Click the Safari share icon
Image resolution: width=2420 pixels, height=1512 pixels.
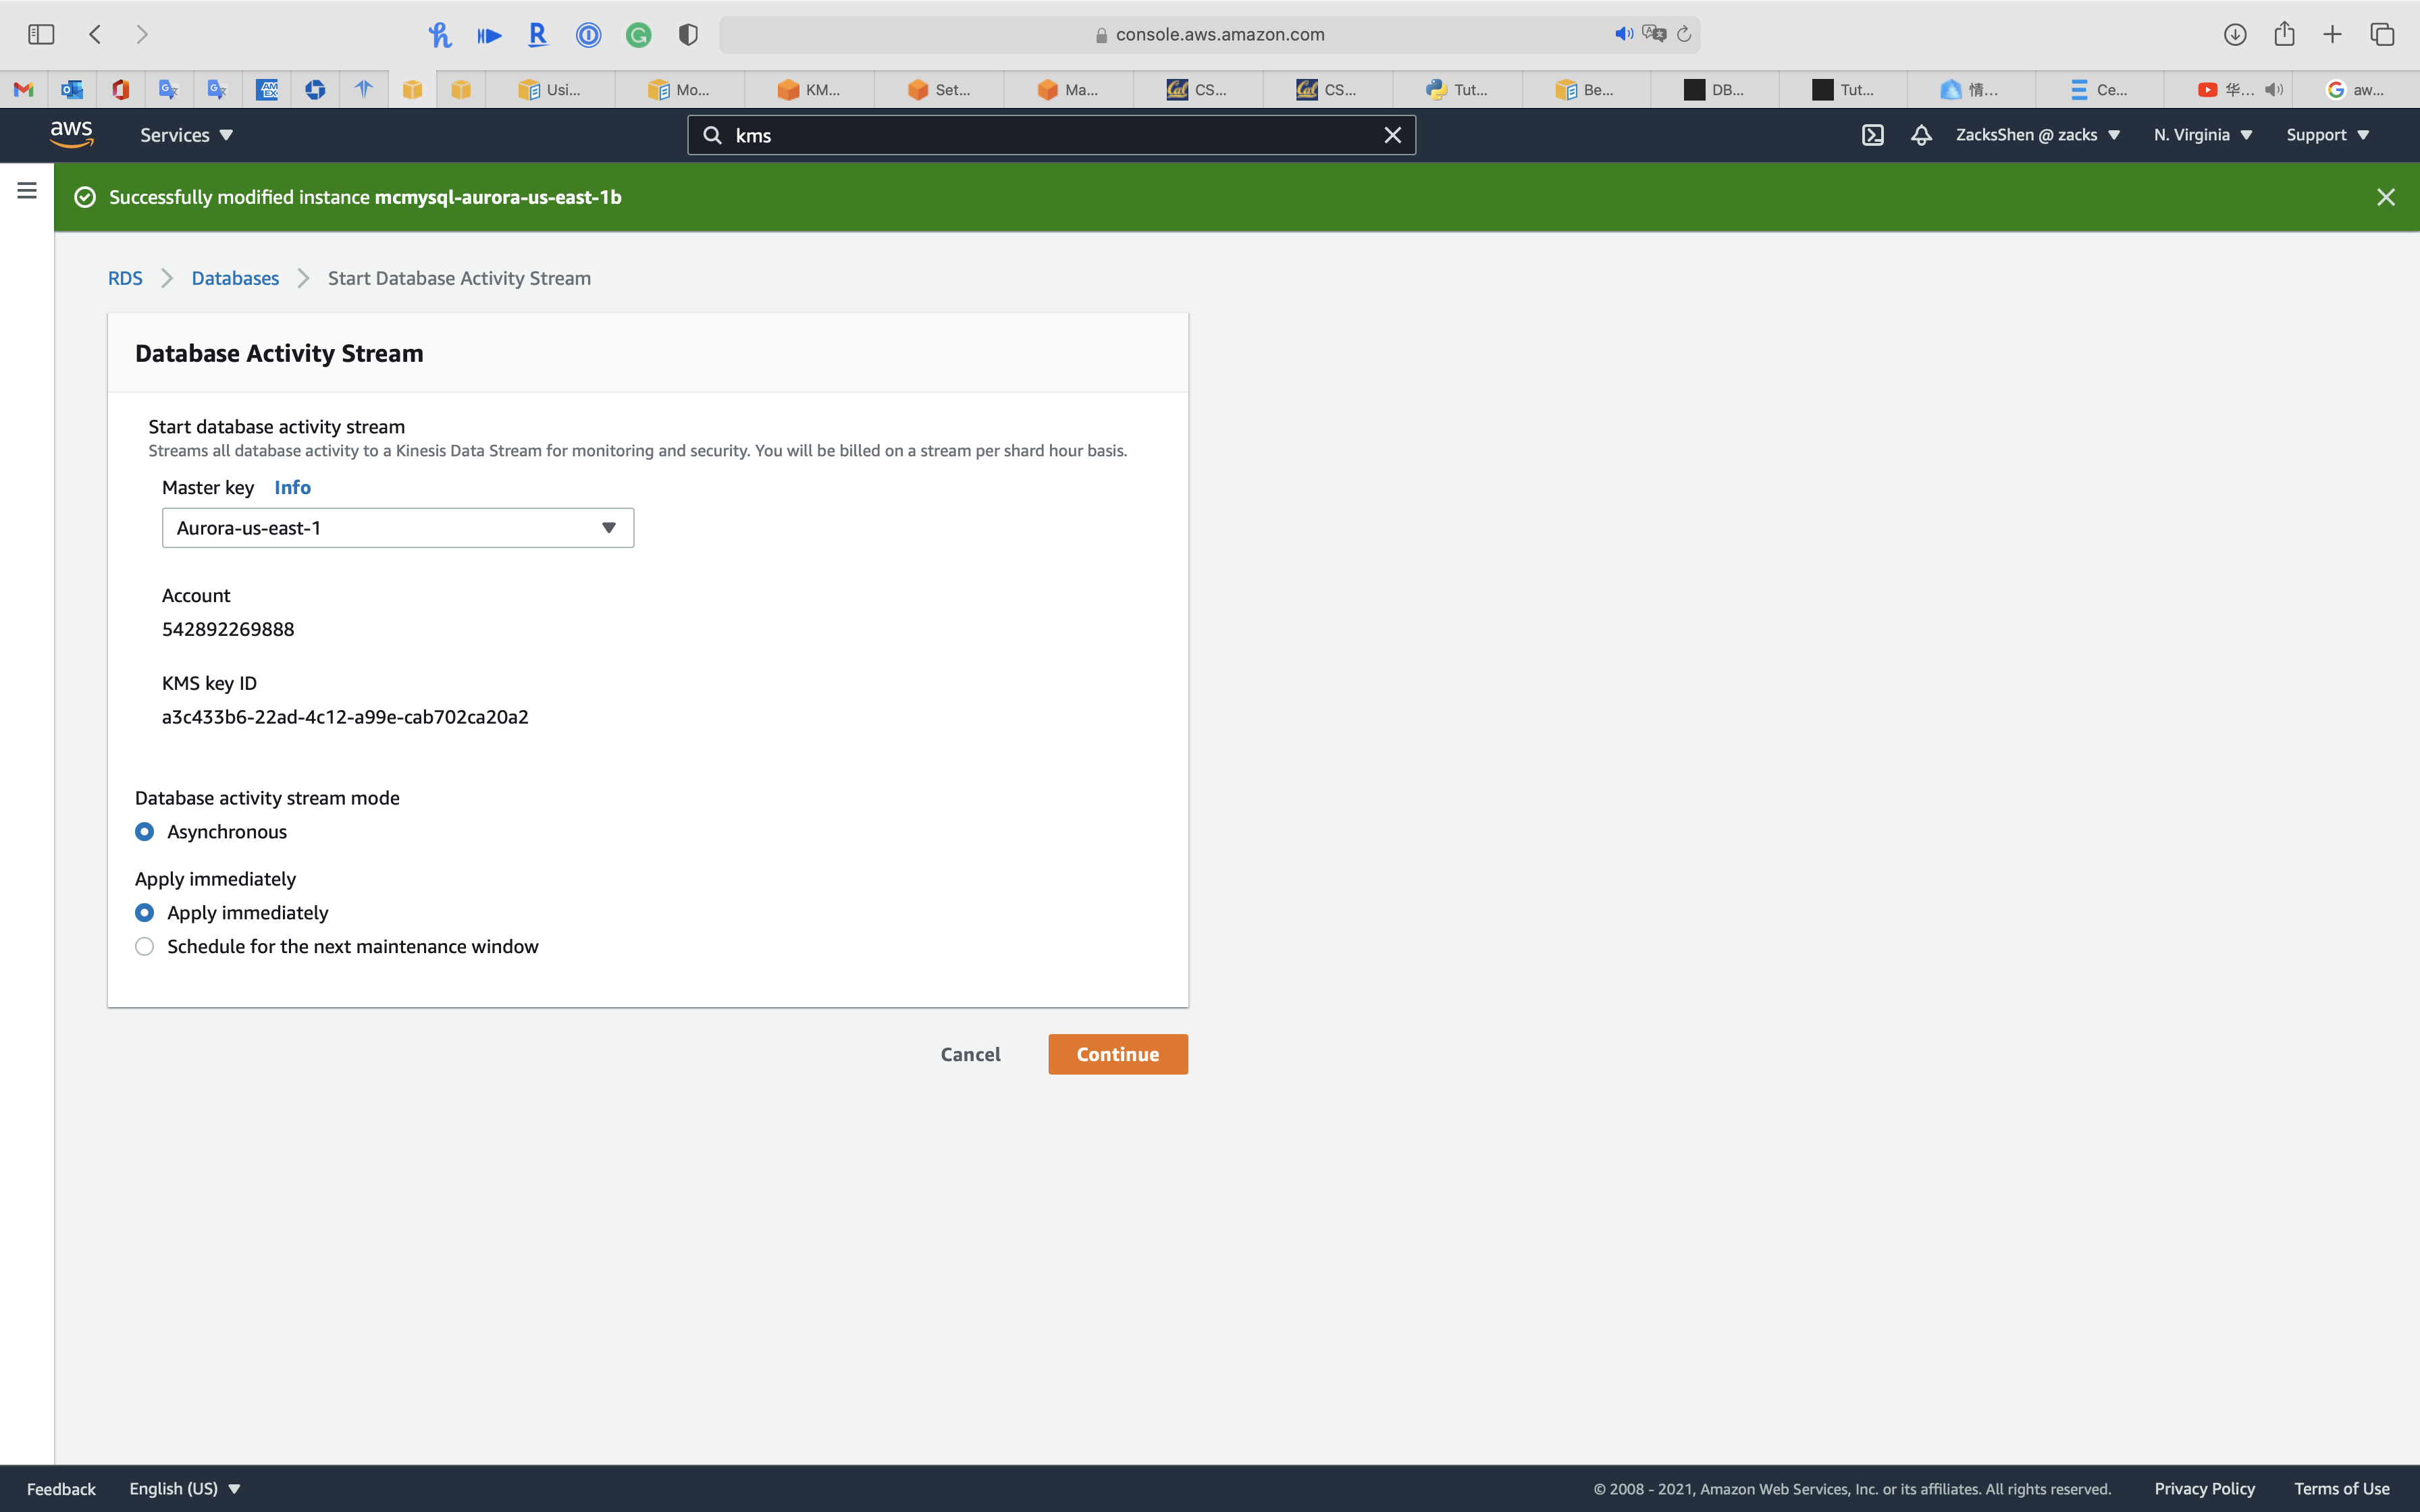click(2284, 34)
